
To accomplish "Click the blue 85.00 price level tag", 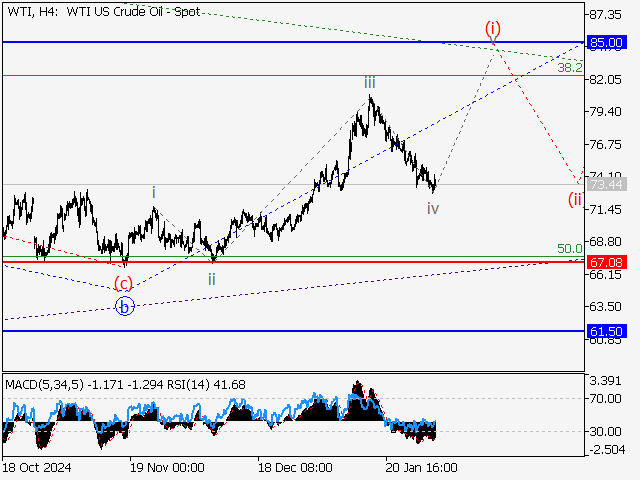I will click(607, 43).
